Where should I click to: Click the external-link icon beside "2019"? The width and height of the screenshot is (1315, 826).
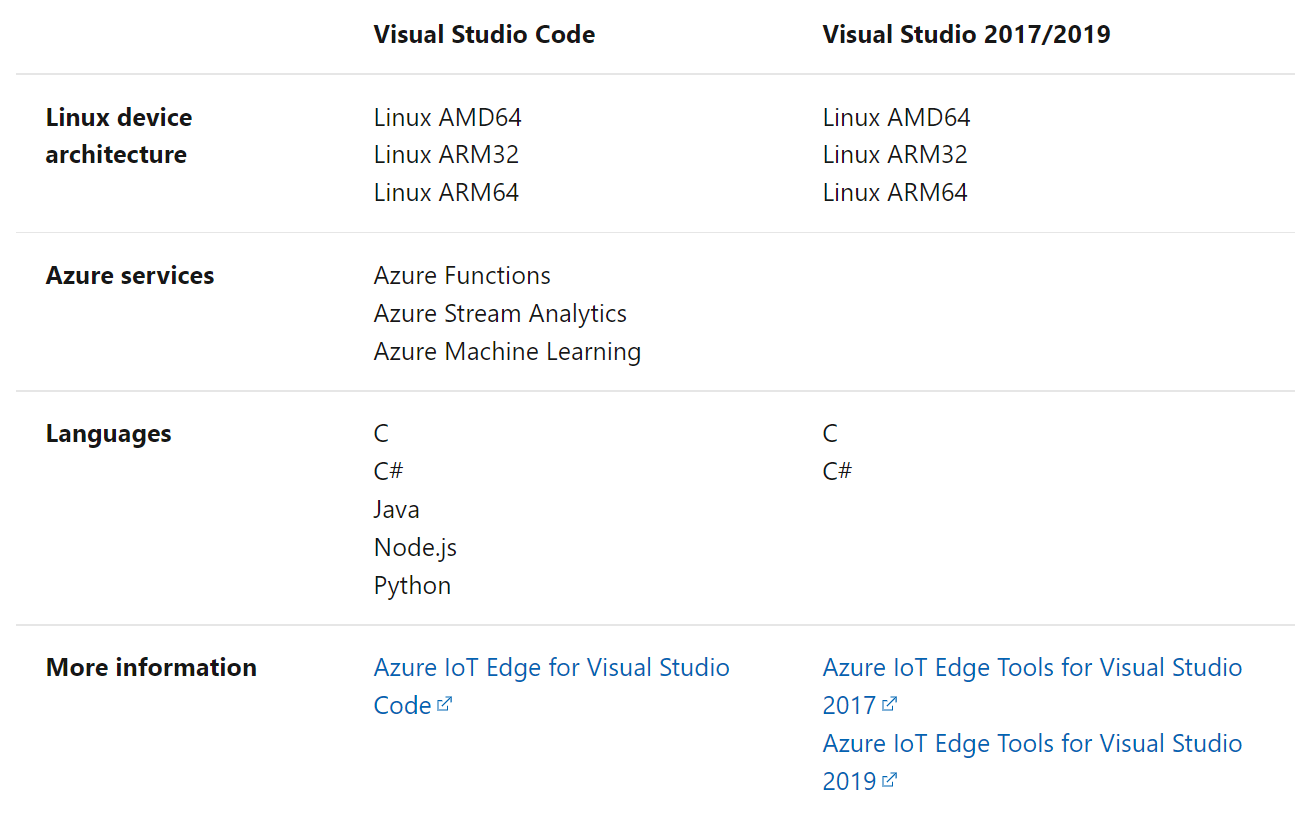pos(889,780)
